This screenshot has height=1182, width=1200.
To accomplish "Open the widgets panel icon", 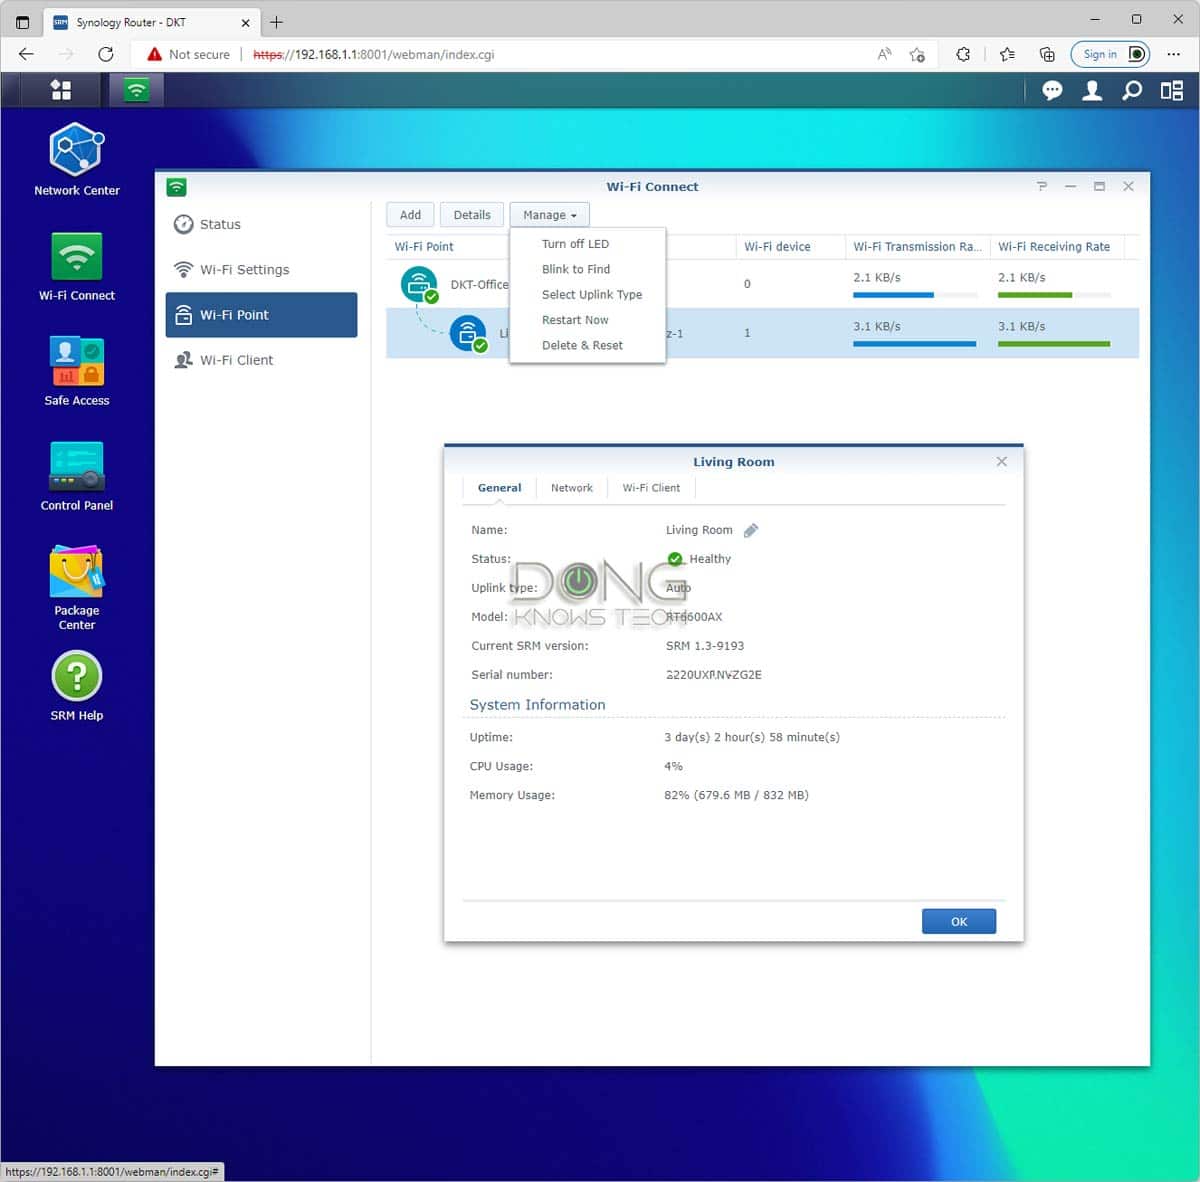I will (x=1172, y=91).
